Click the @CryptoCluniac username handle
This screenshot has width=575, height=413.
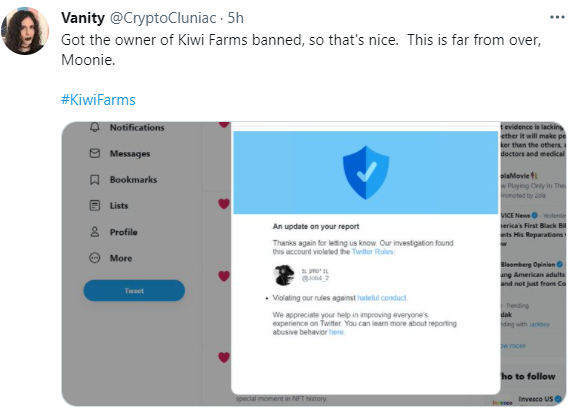click(163, 18)
